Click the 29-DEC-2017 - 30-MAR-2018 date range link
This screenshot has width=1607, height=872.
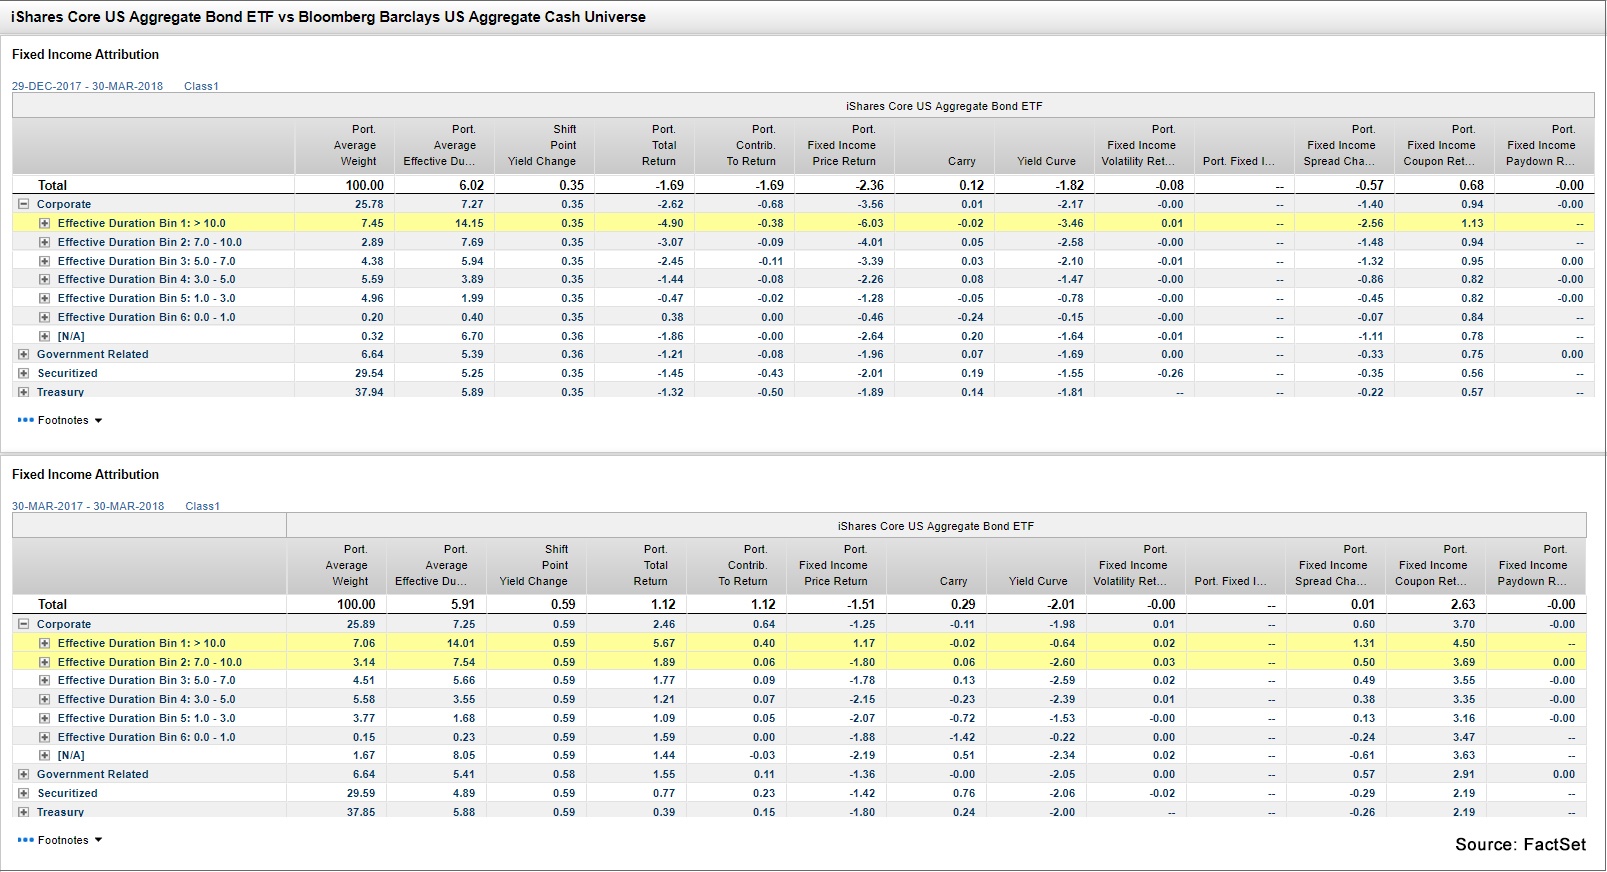tap(87, 86)
